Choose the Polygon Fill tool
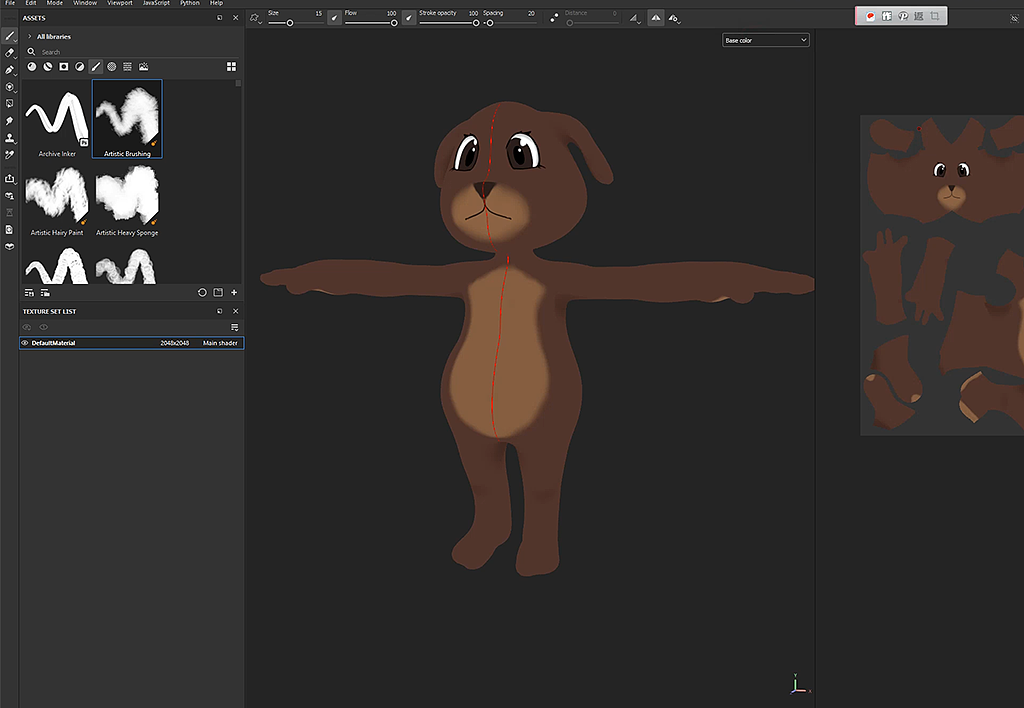The image size is (1024, 708). coord(10,87)
